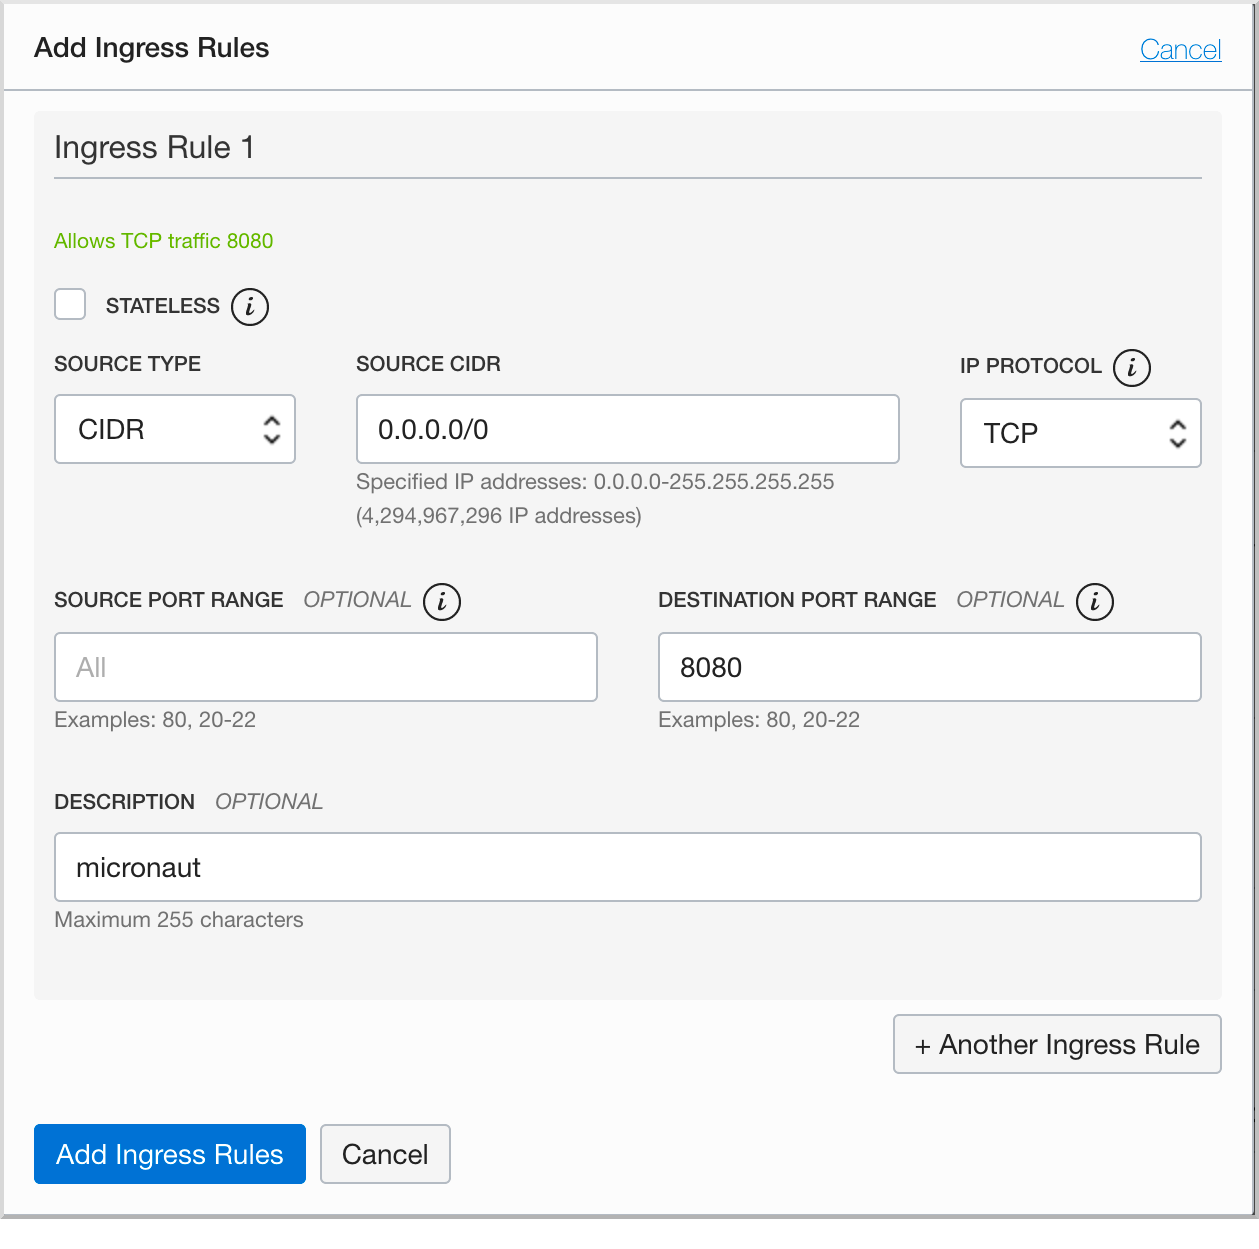Show DESTINATION PORT RANGE info icon help
Image resolution: width=1259 pixels, height=1249 pixels.
[1095, 602]
